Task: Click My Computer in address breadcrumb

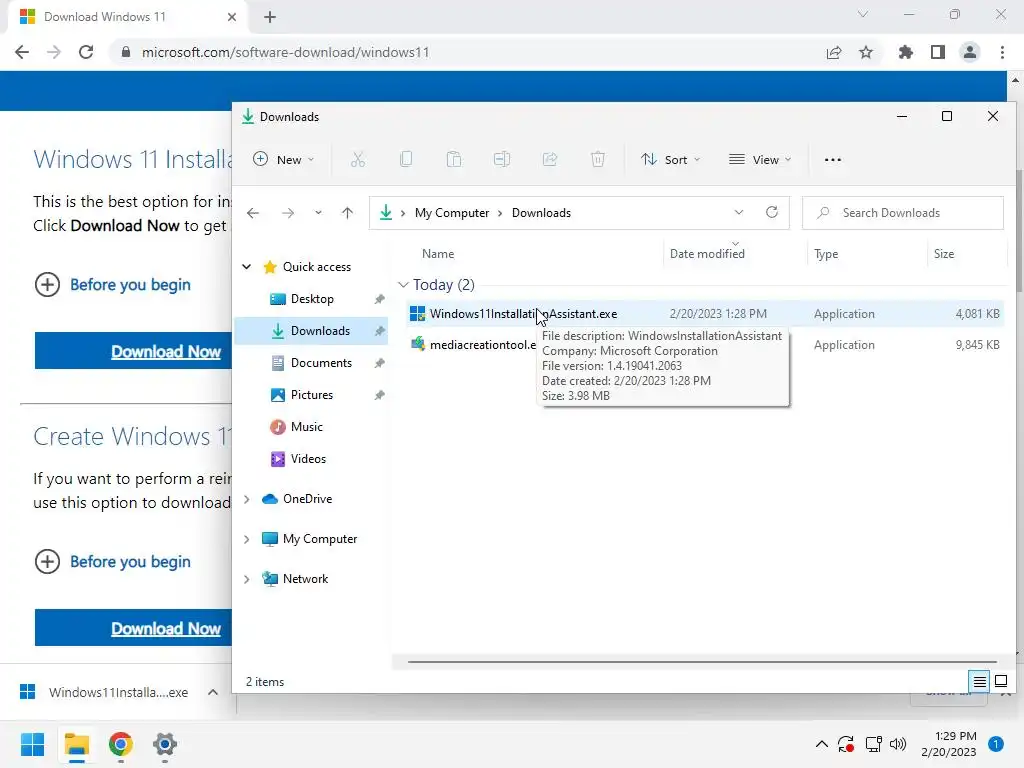Action: (x=452, y=213)
